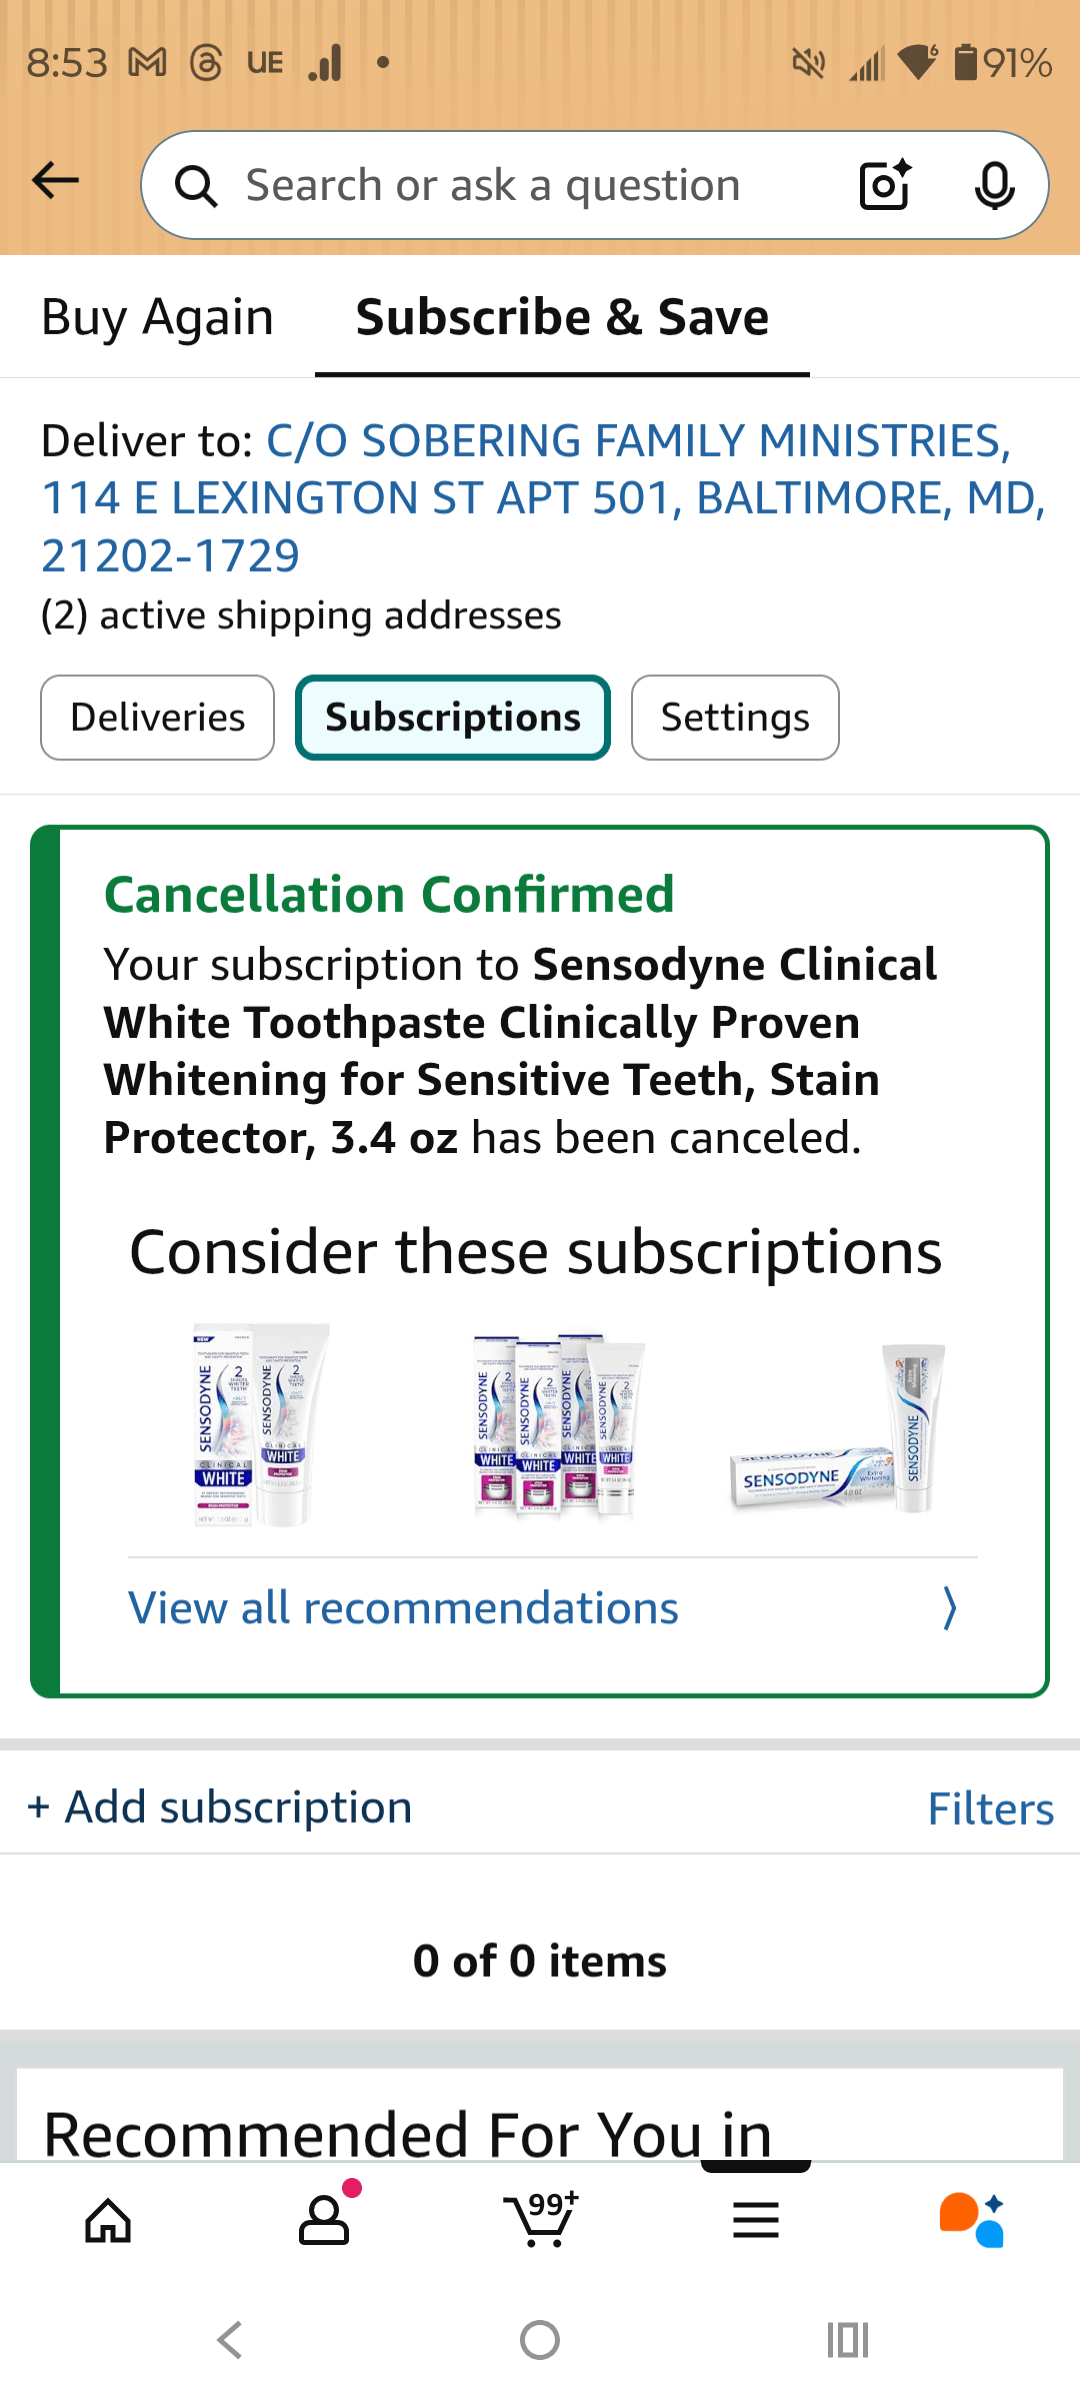
Task: Open the Rufus AI assistant icon
Action: (x=971, y=2221)
